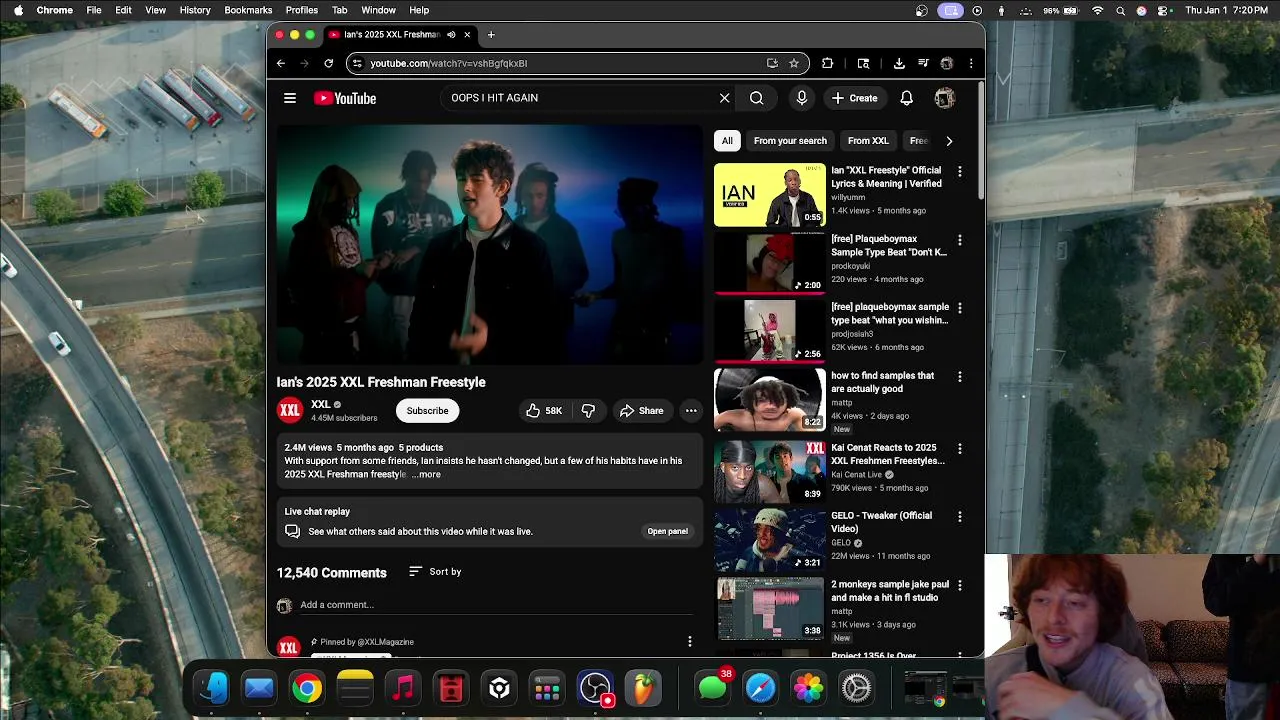Play the GELO - Tweaker thumbnail
This screenshot has height=720, width=1280.
coord(770,539)
